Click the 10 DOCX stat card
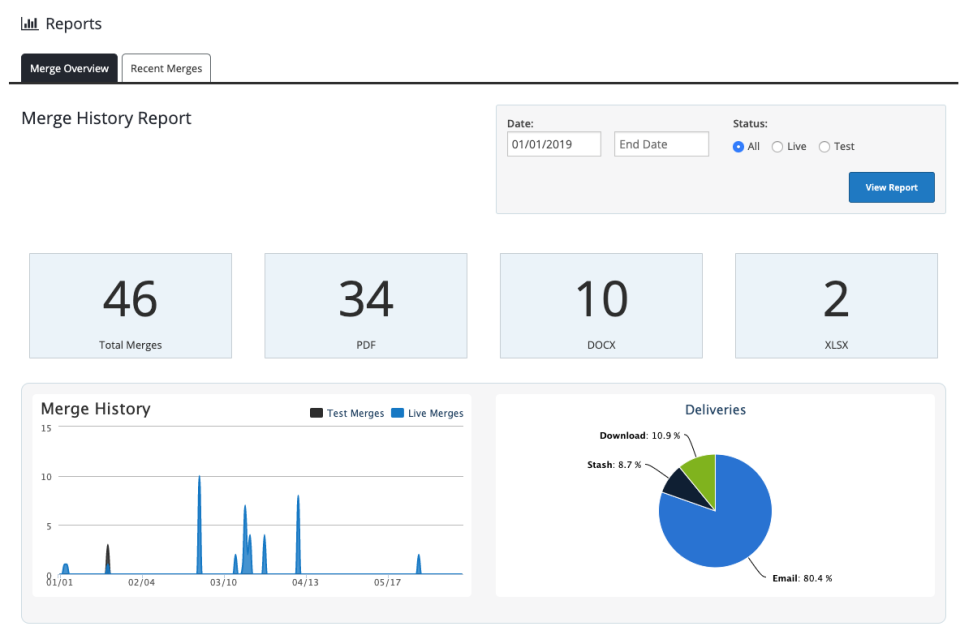The width and height of the screenshot is (960, 635). (601, 305)
